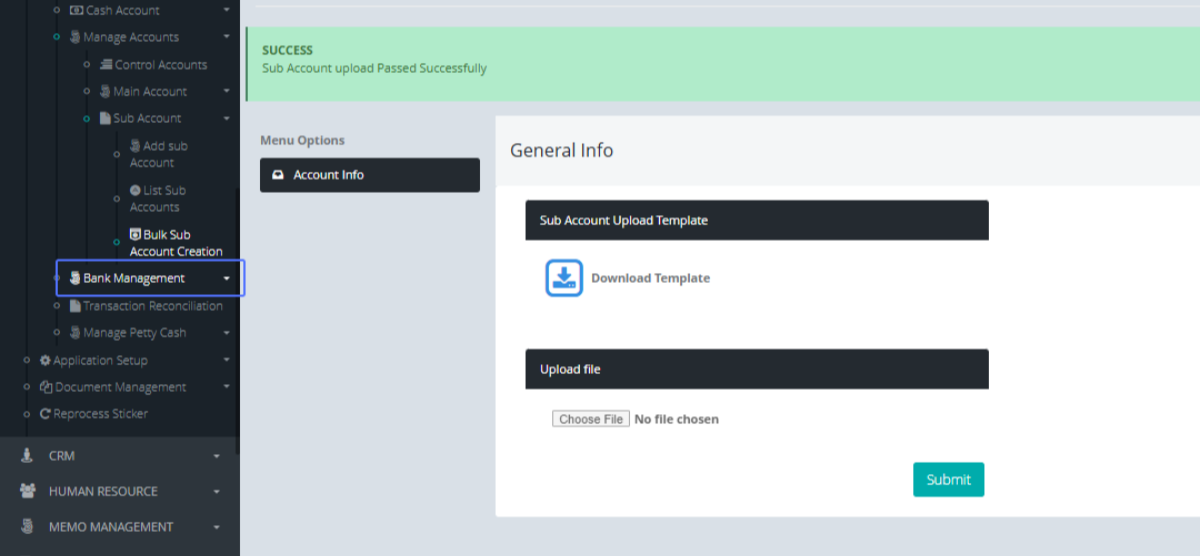Collapse the Sub Account tree arrow
Screen dimensions: 1200x556
tap(227, 119)
